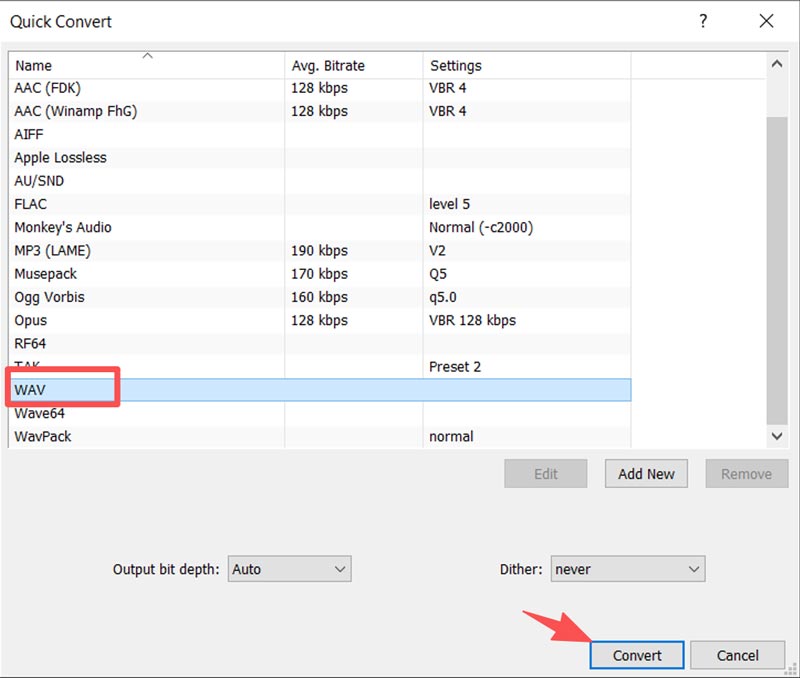
Task: Click the Avg. Bitrate column header
Action: coord(354,65)
